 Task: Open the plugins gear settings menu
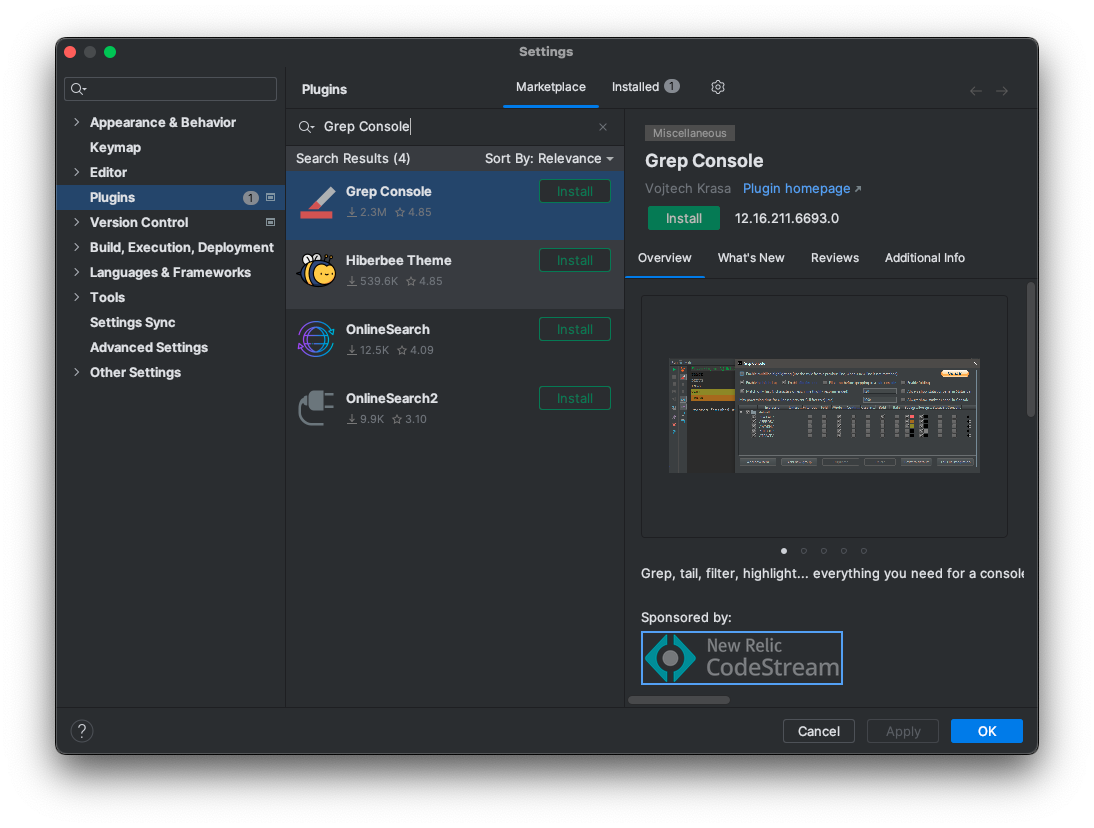718,87
